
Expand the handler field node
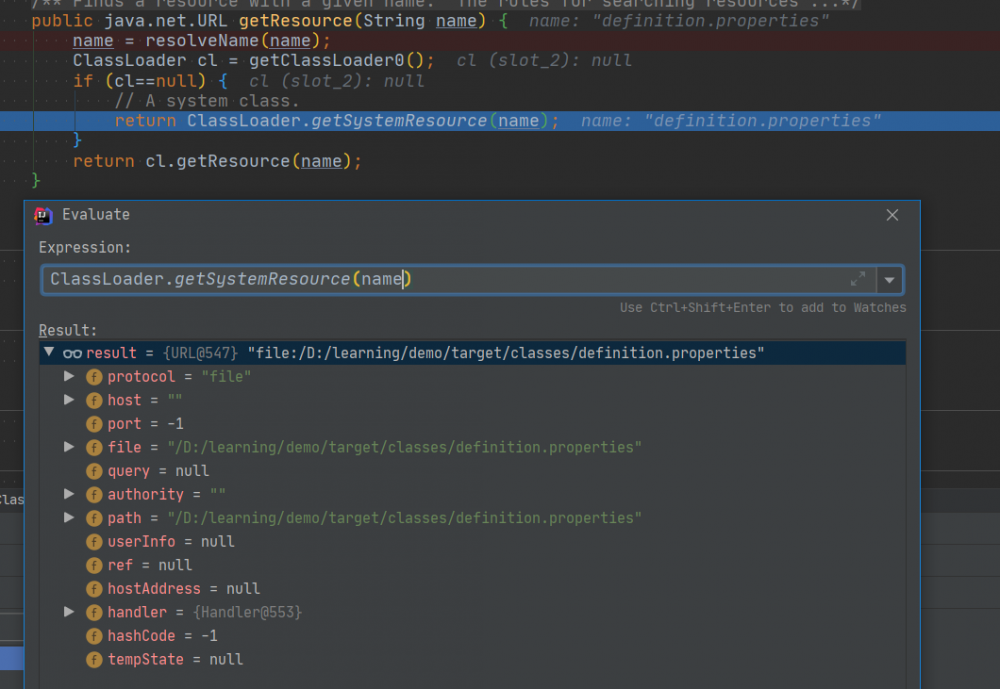tap(69, 612)
